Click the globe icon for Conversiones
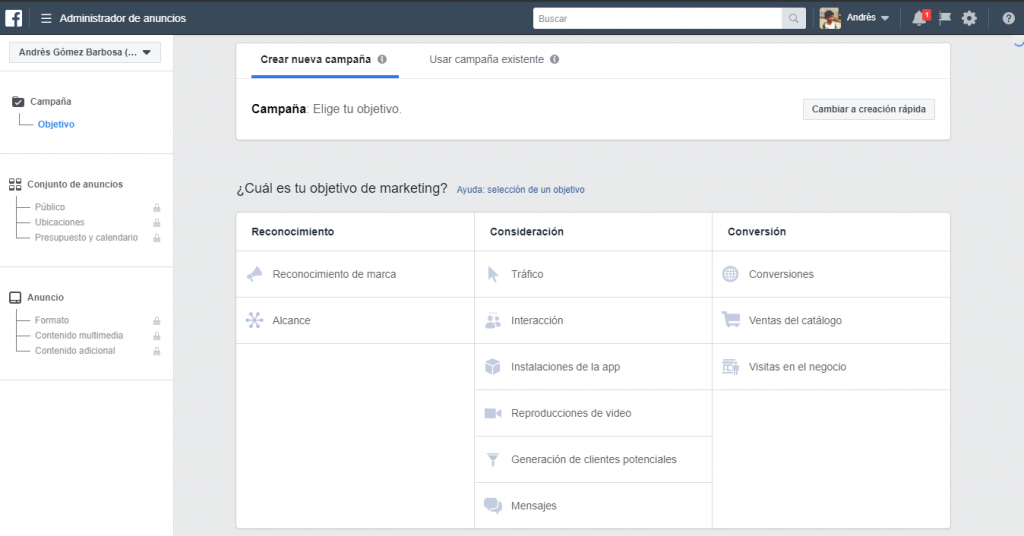The width and height of the screenshot is (1024, 536). 730,274
